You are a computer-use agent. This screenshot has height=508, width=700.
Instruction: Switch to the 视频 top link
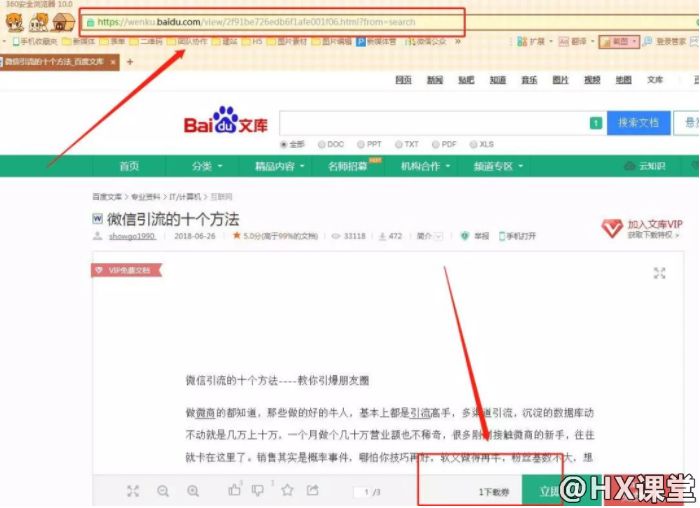click(592, 79)
